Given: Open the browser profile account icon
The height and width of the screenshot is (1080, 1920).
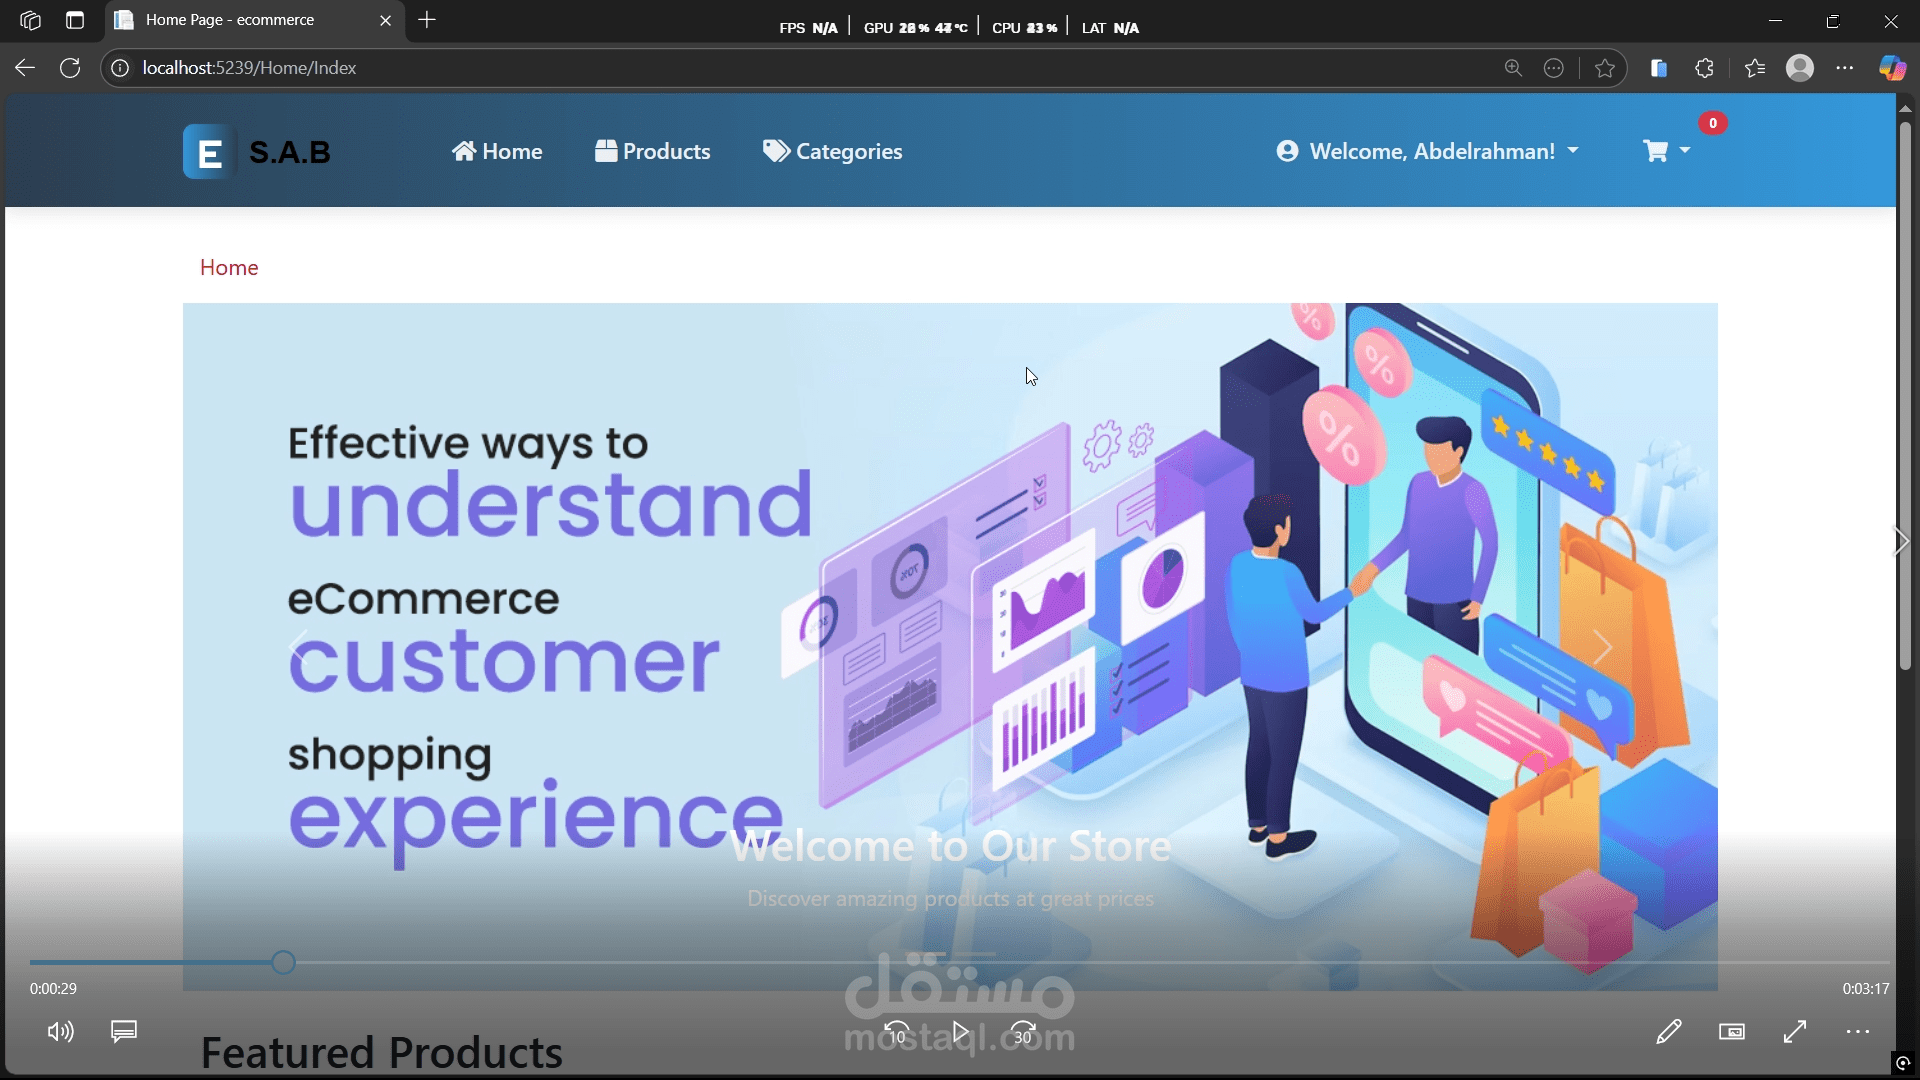Looking at the screenshot, I should click(1800, 67).
